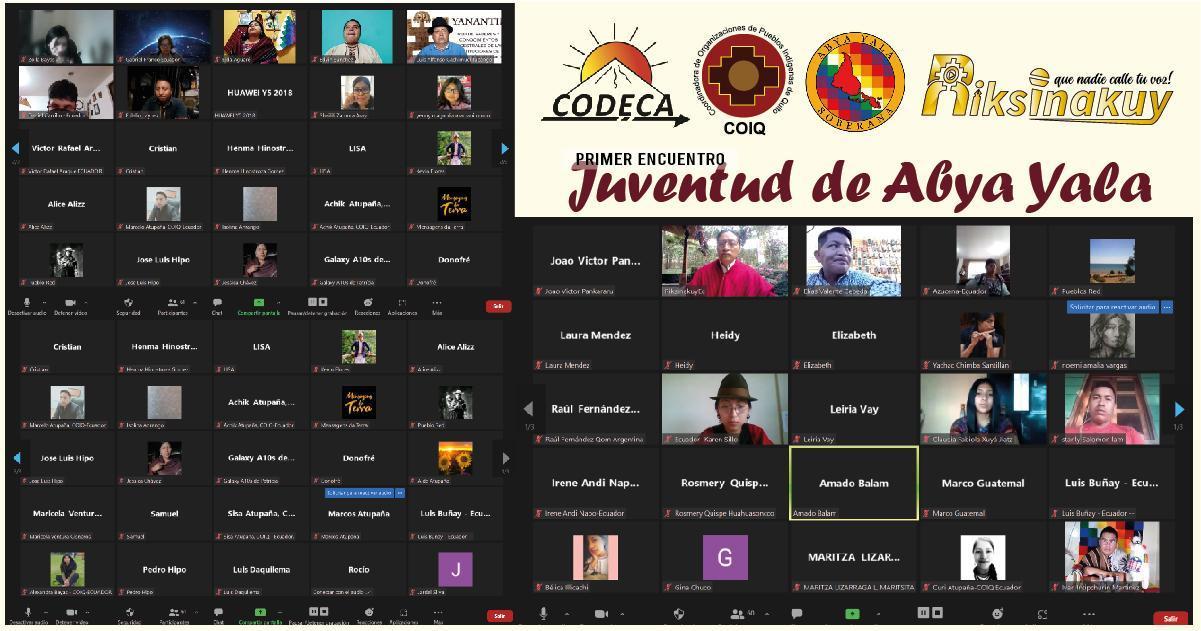Go to next gallery page with right blue arrow
The image size is (1201, 631).
pyautogui.click(x=1179, y=409)
